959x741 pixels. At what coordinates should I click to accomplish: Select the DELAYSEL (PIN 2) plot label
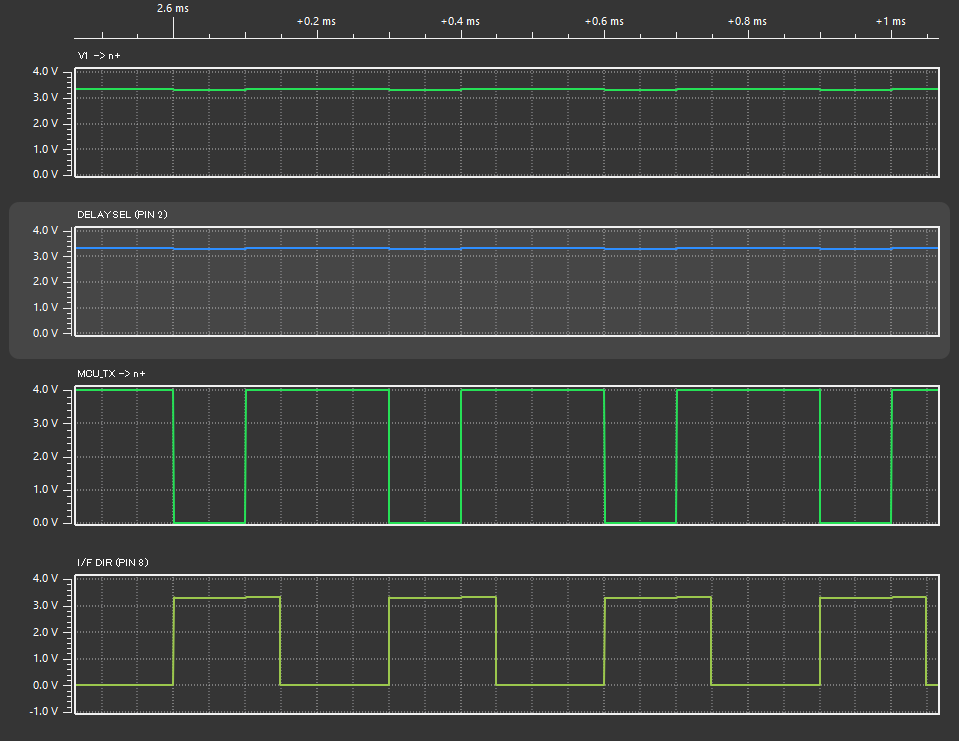coord(121,215)
